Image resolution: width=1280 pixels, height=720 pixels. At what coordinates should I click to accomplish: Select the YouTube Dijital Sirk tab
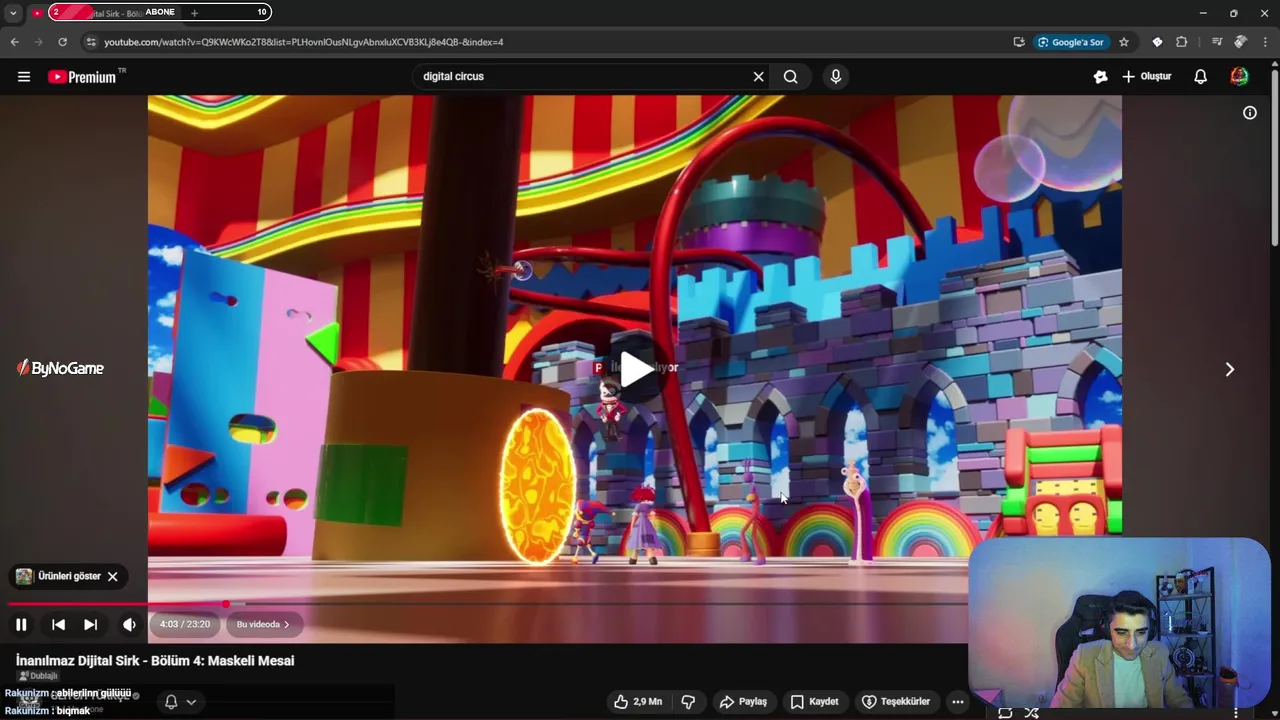point(105,13)
